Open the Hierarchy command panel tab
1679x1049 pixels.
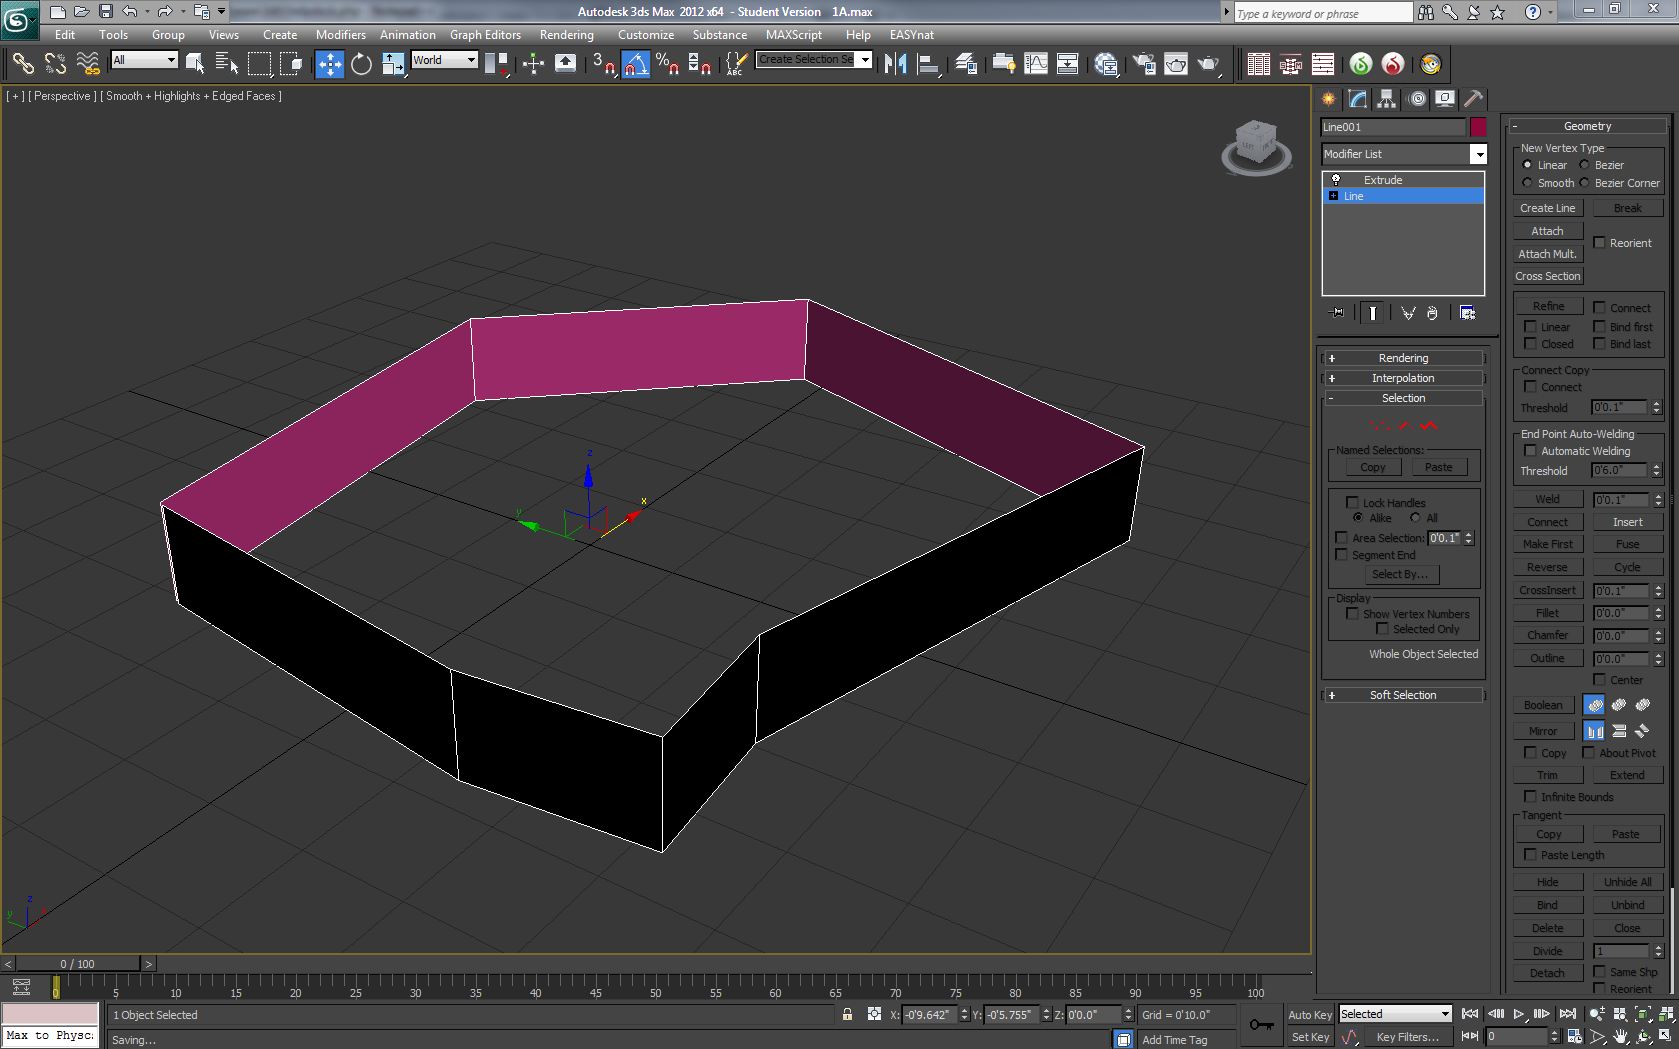pyautogui.click(x=1386, y=99)
